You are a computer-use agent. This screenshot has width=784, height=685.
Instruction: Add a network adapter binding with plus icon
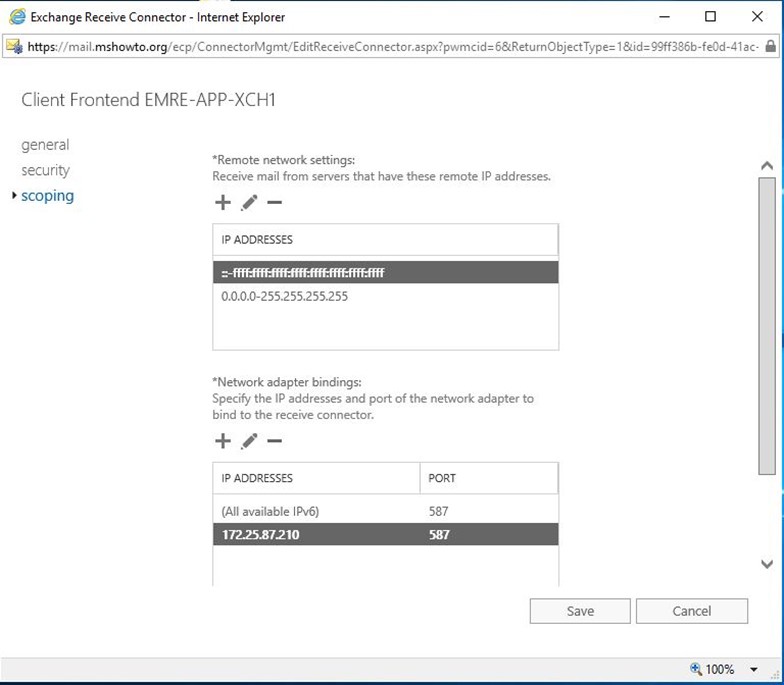tap(222, 441)
